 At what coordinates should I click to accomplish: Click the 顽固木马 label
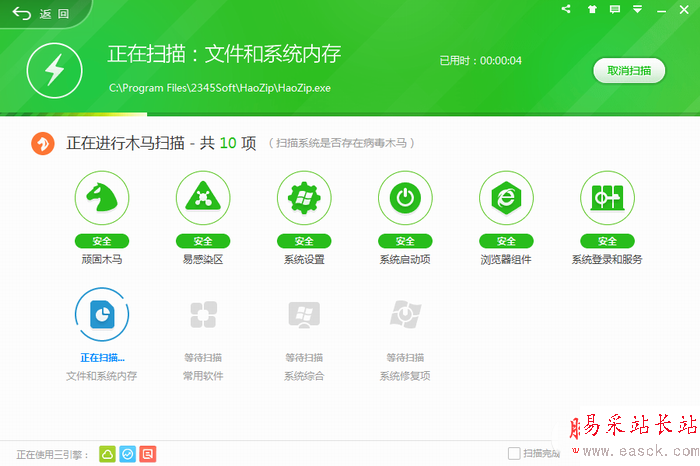tap(102, 259)
